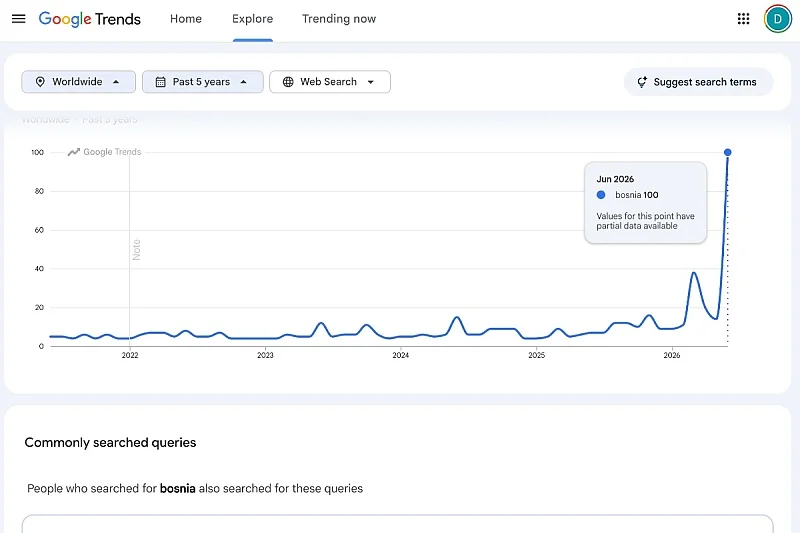
Task: Open the hamburger main menu
Action: 18,19
